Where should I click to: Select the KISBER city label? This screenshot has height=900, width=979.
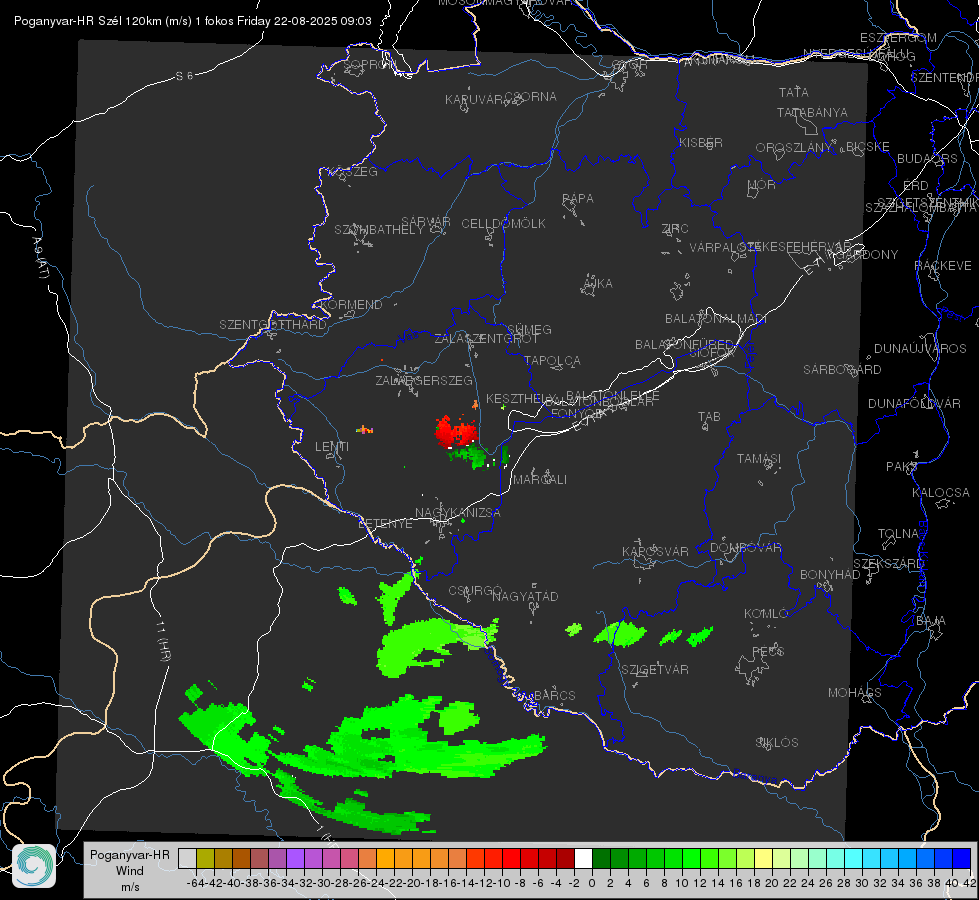(701, 142)
